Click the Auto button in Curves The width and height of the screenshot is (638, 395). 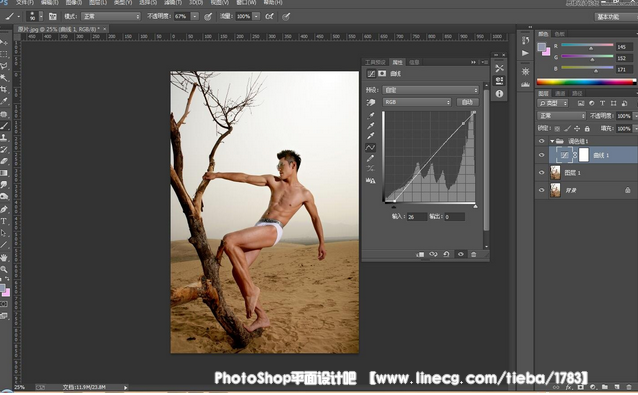pos(467,102)
